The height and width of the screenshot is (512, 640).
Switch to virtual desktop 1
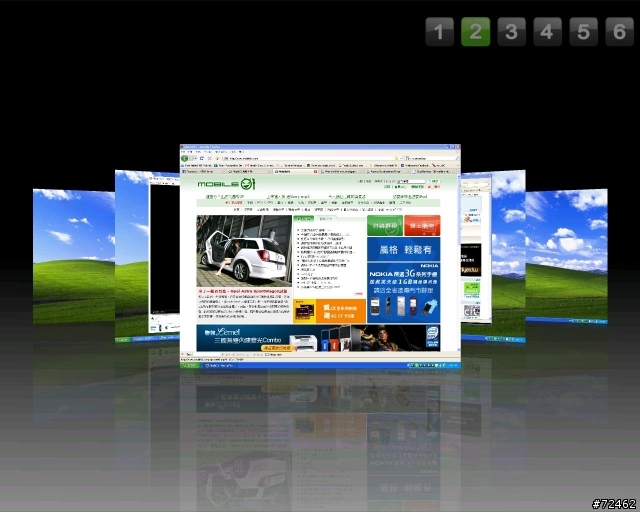pos(439,31)
